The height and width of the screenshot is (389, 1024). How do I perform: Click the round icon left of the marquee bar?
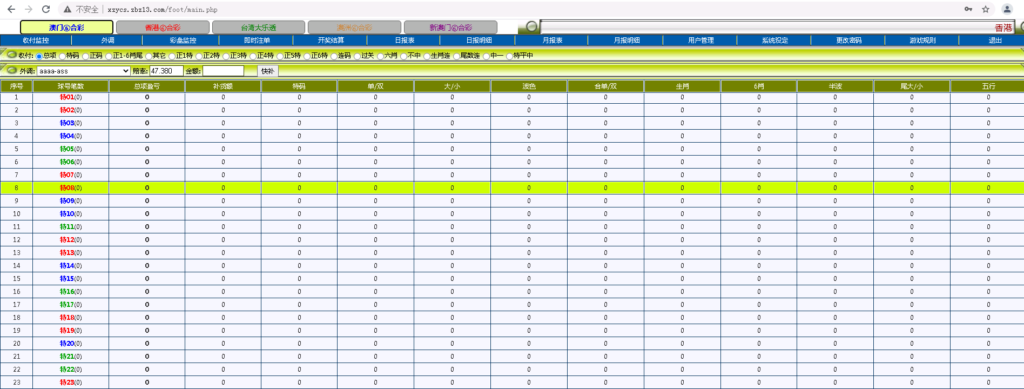tap(532, 27)
